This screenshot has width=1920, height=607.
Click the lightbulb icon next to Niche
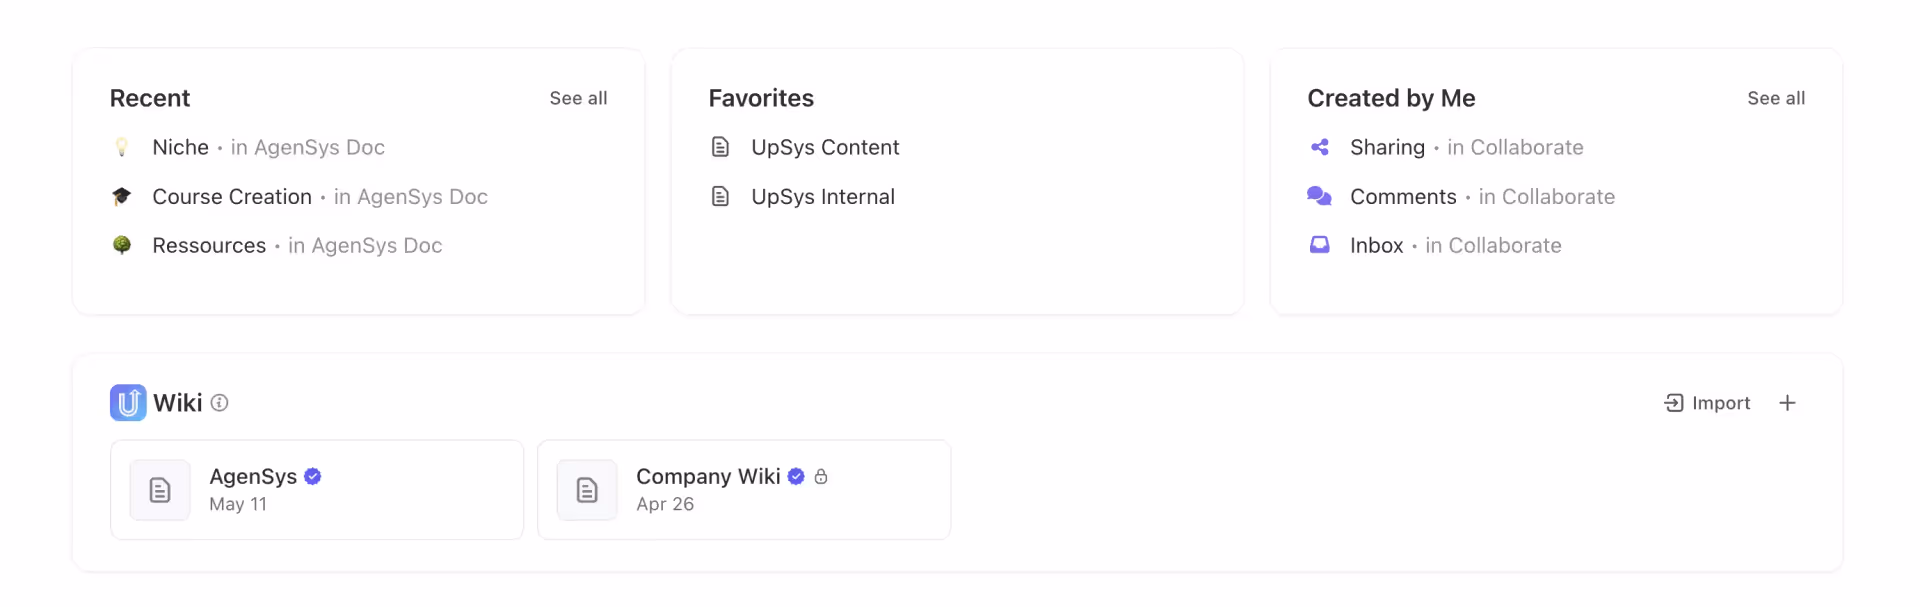click(x=122, y=147)
